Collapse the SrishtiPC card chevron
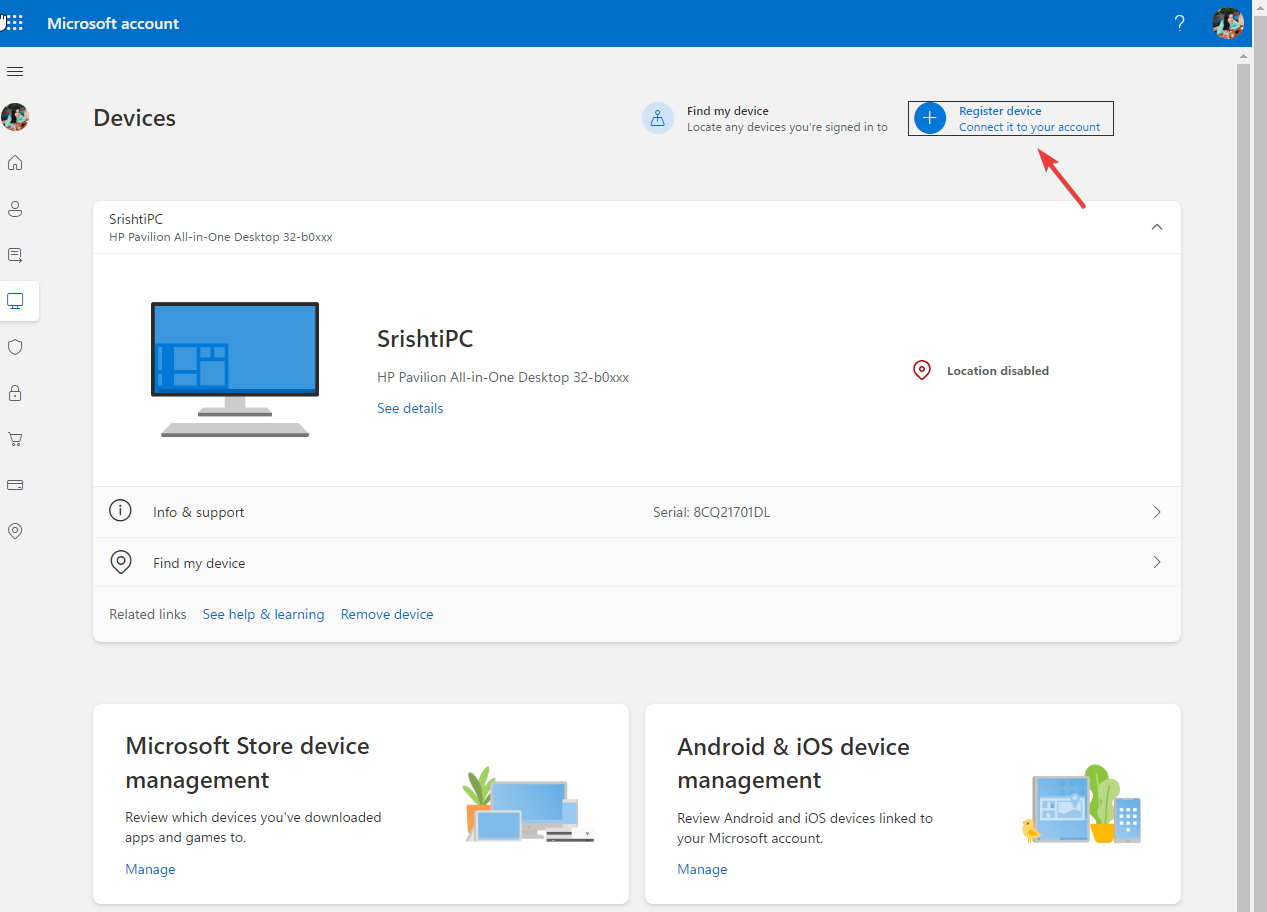 (1157, 227)
